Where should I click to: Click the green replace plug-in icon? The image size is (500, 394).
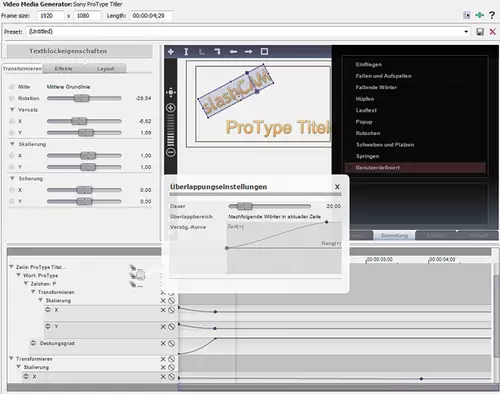point(480,15)
